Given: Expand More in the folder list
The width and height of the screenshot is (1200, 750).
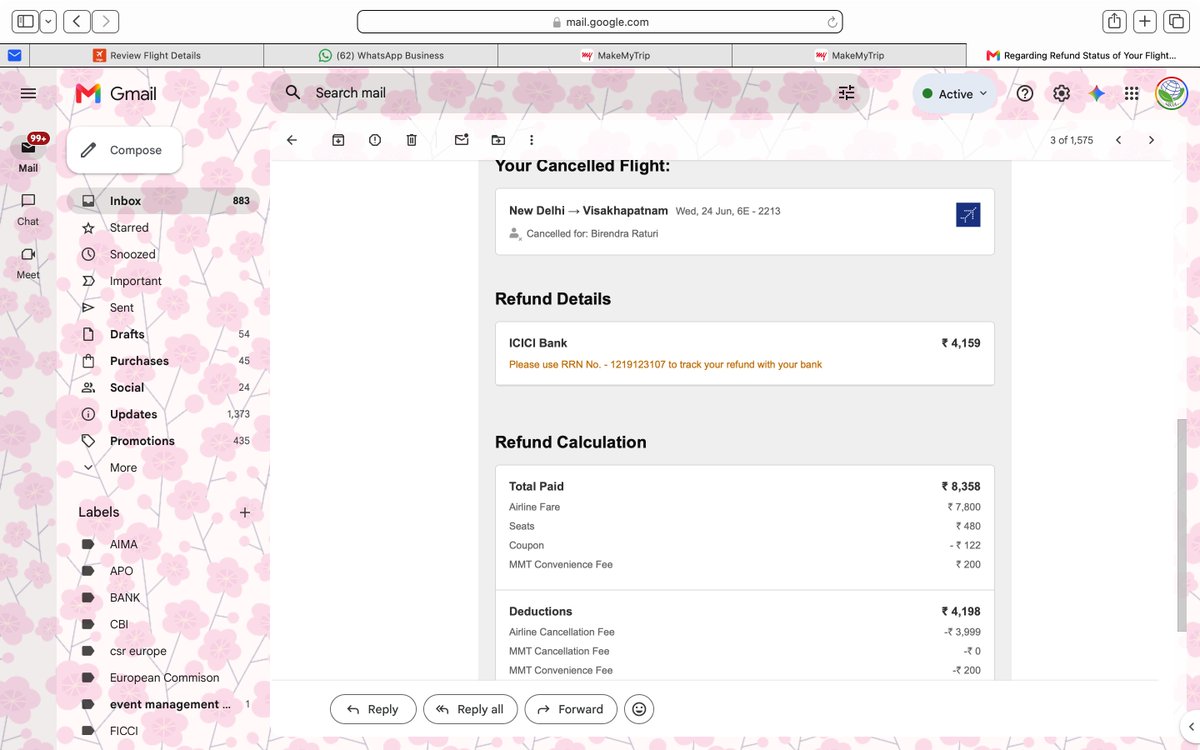Looking at the screenshot, I should point(163,468).
